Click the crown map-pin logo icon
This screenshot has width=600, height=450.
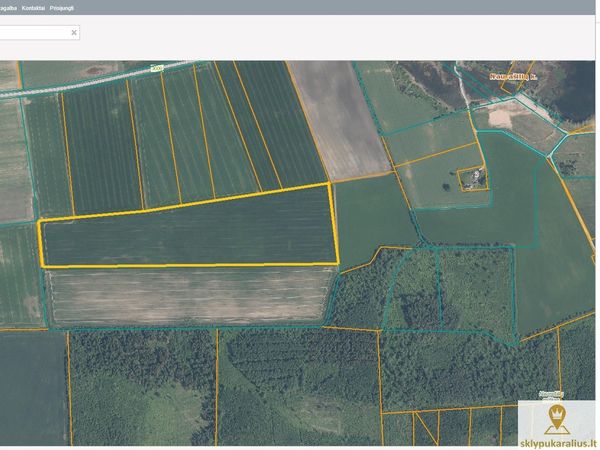[x=557, y=418]
